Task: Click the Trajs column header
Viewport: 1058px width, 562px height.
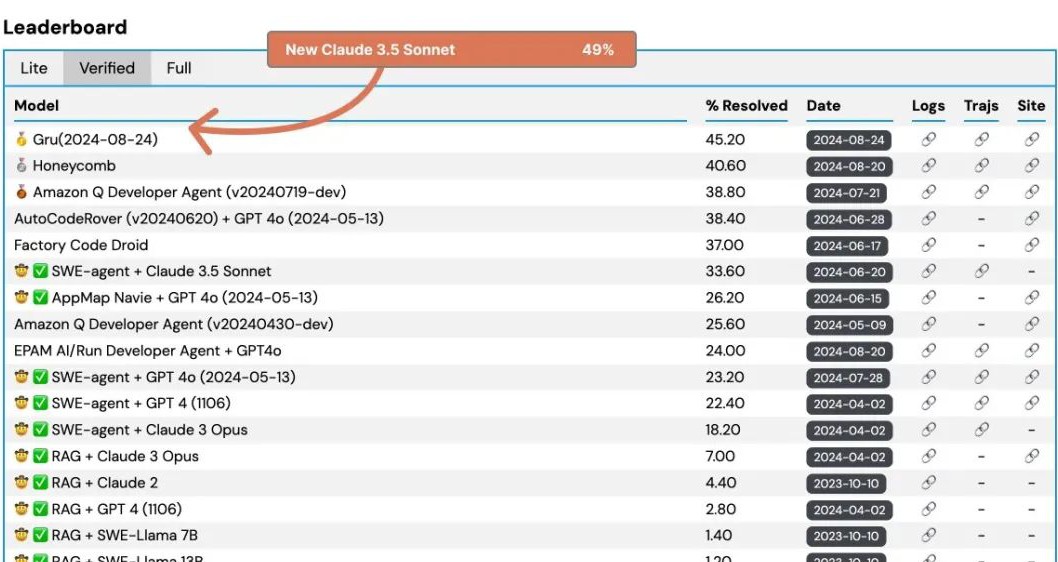Action: [x=981, y=106]
